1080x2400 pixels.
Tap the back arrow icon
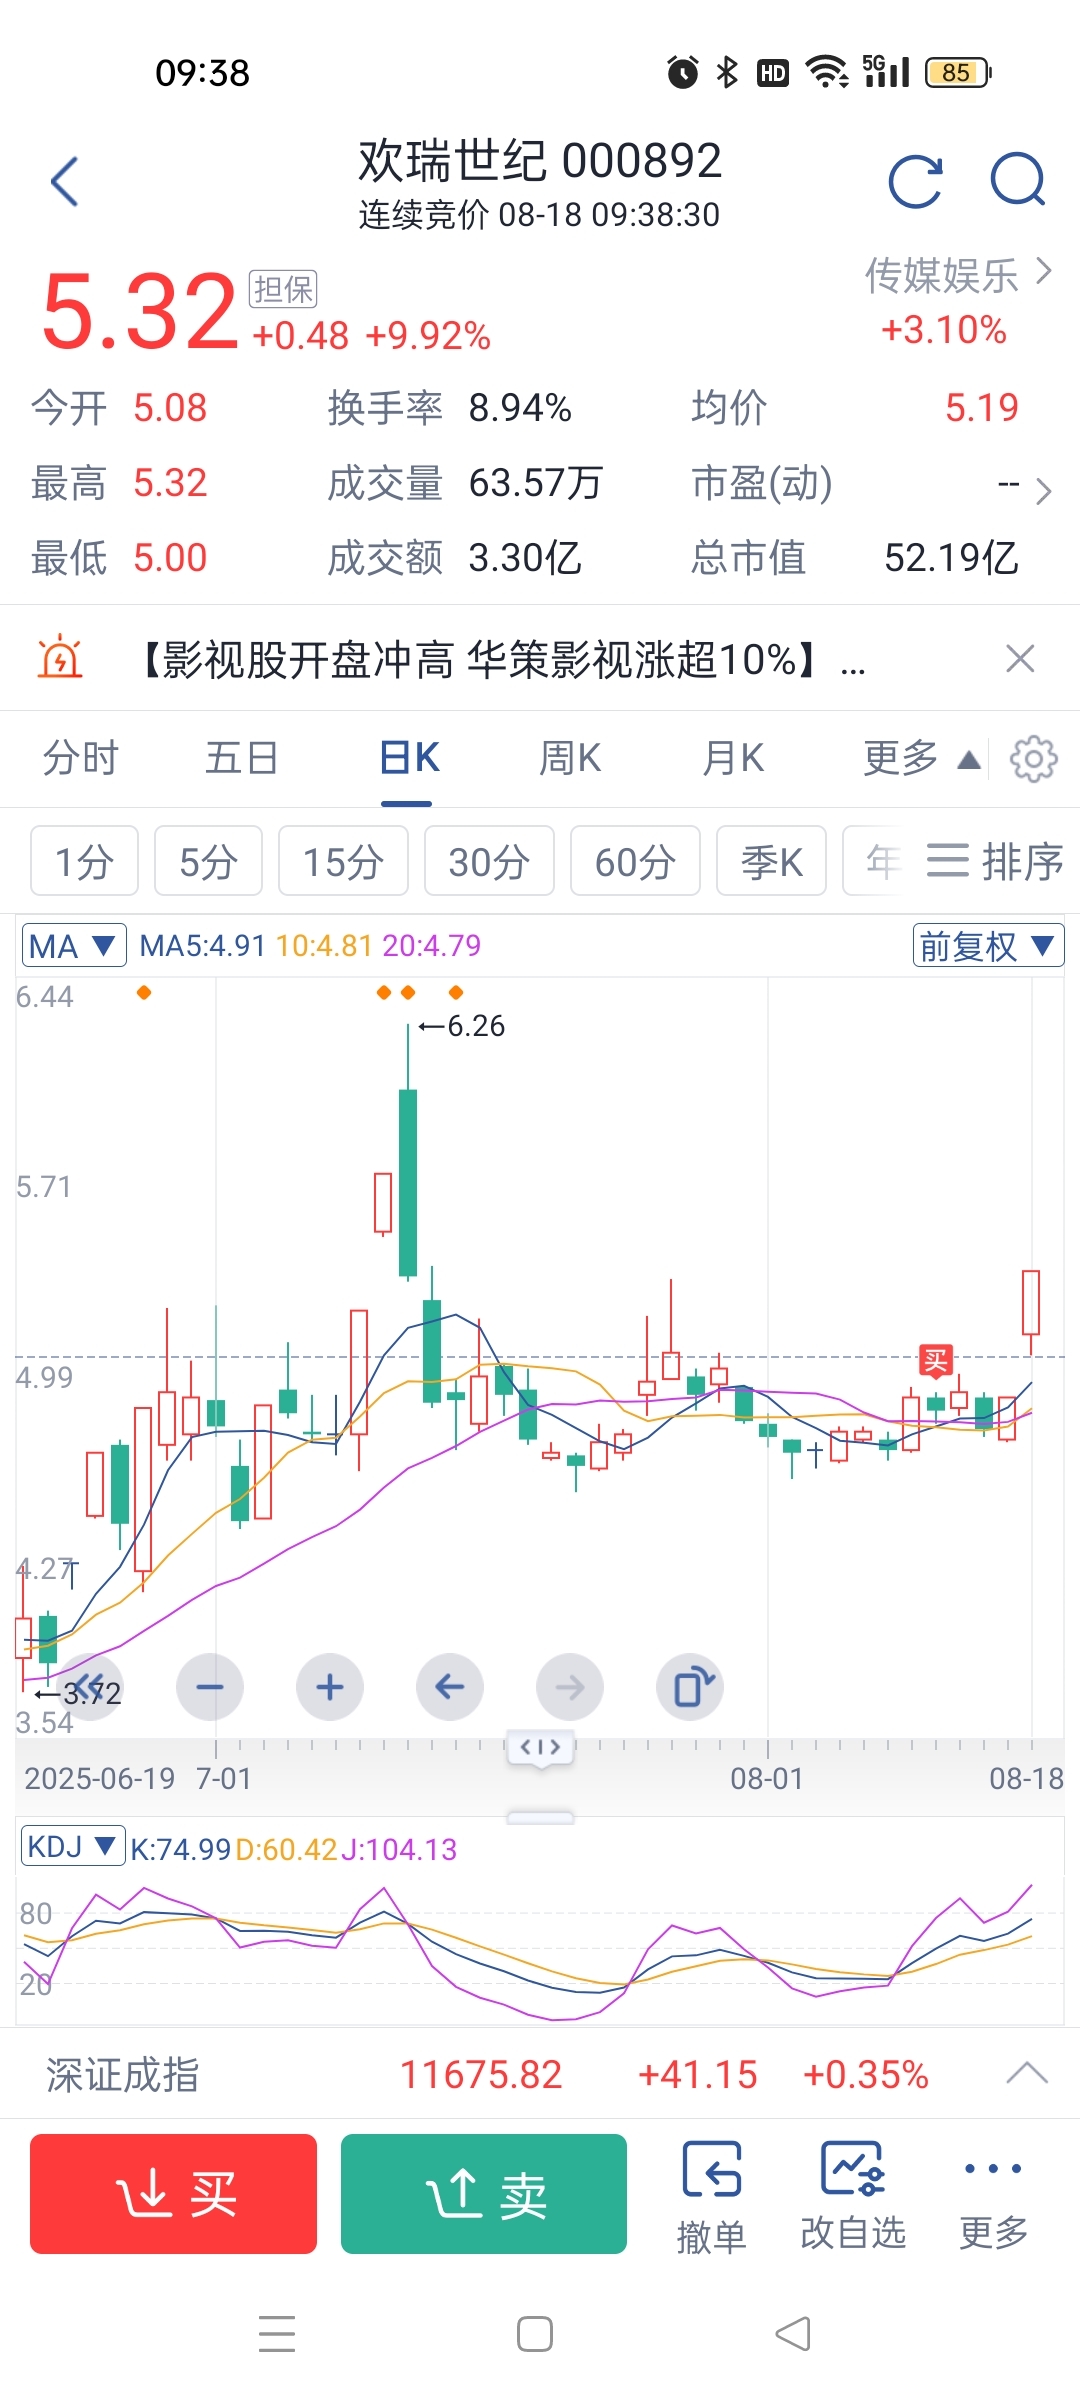pos(65,182)
